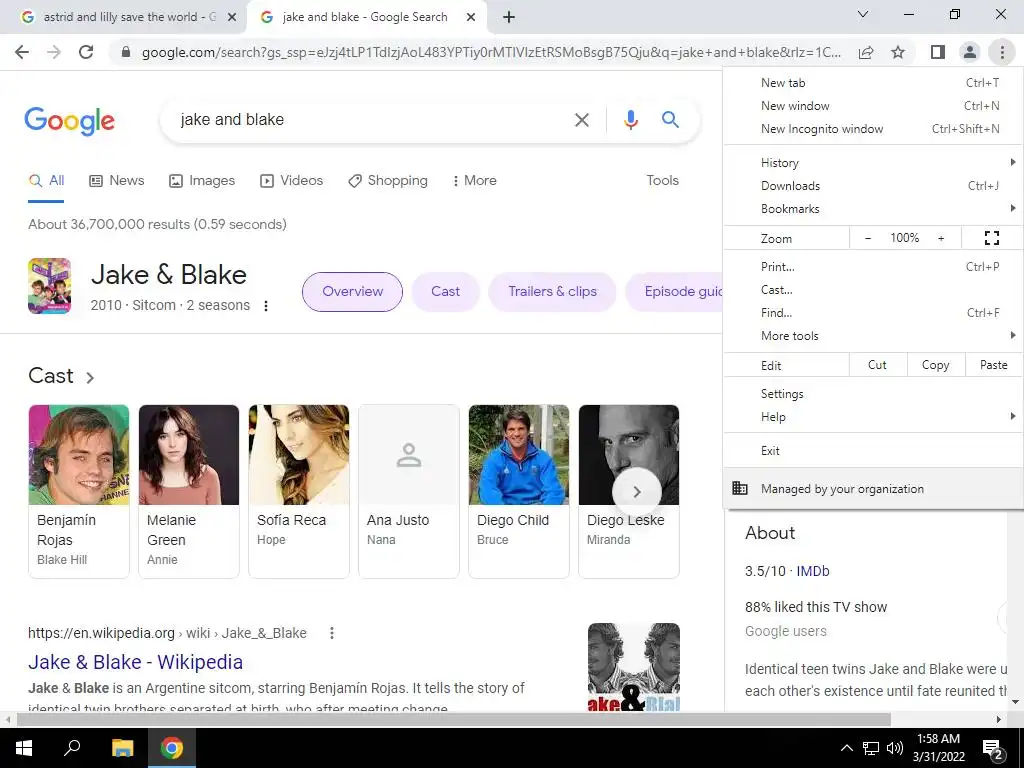Click Cut in Edit row
This screenshot has height=768, width=1024.
point(877,365)
